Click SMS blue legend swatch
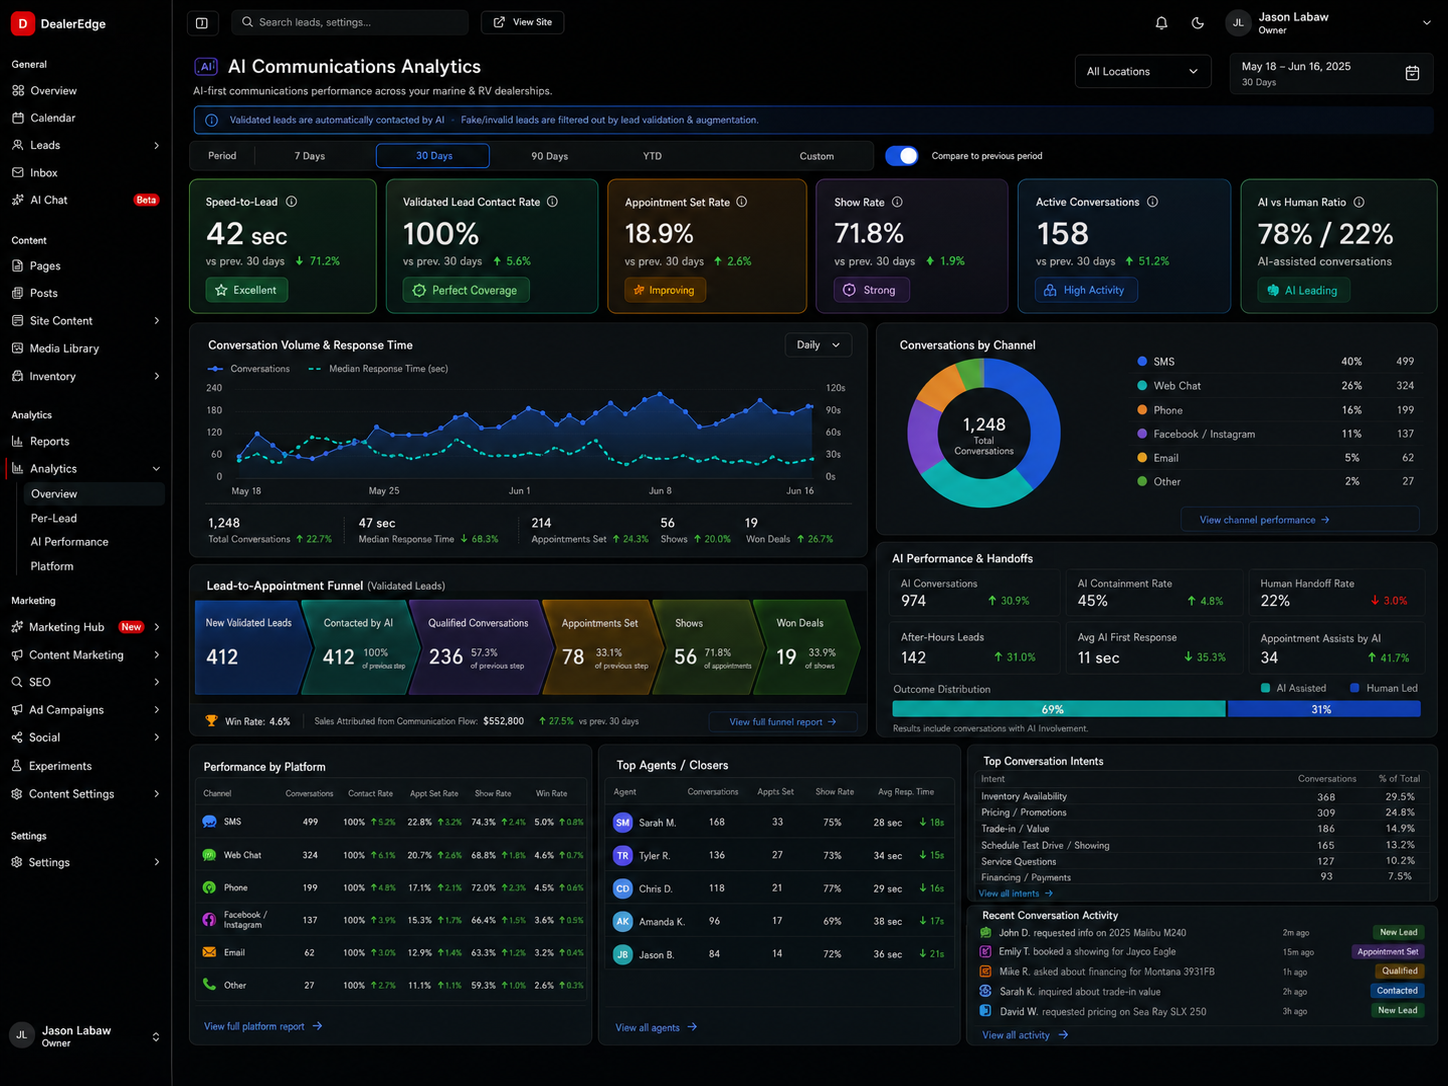Screen dimensions: 1448x1086 (x=1142, y=362)
